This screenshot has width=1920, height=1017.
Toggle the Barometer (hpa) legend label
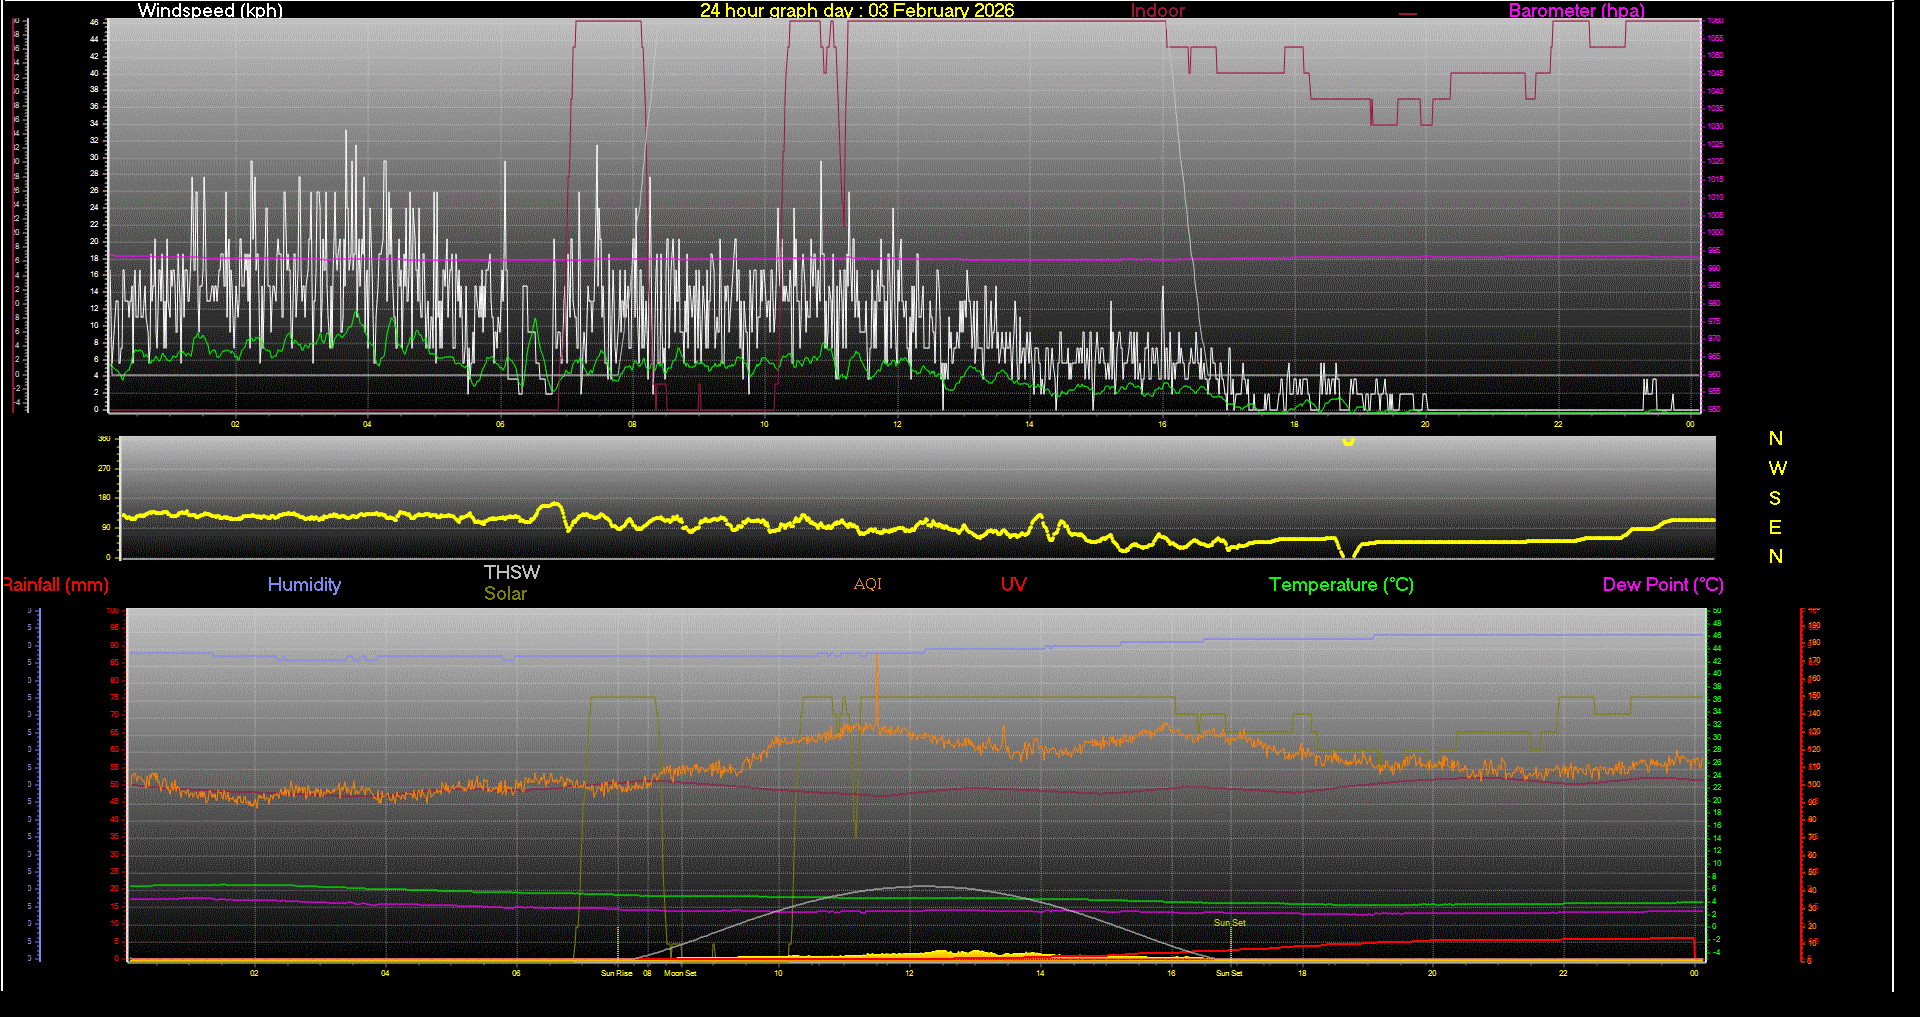coord(1576,11)
